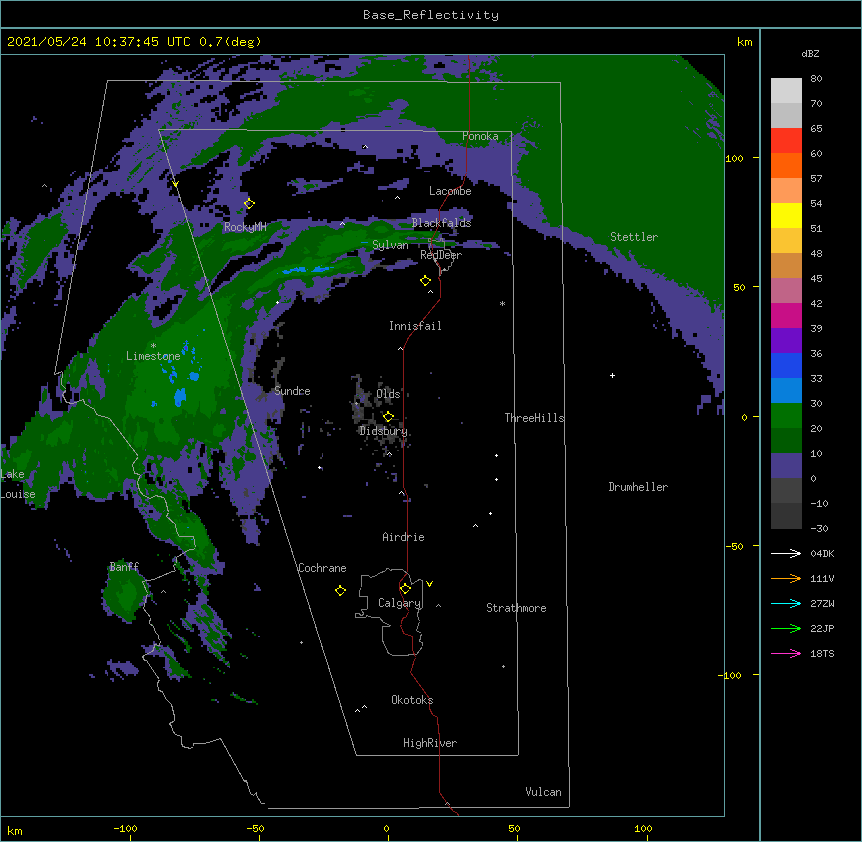Click the magenta 18TS arrow icon
Viewport: 862px width, 842px height.
tap(786, 653)
